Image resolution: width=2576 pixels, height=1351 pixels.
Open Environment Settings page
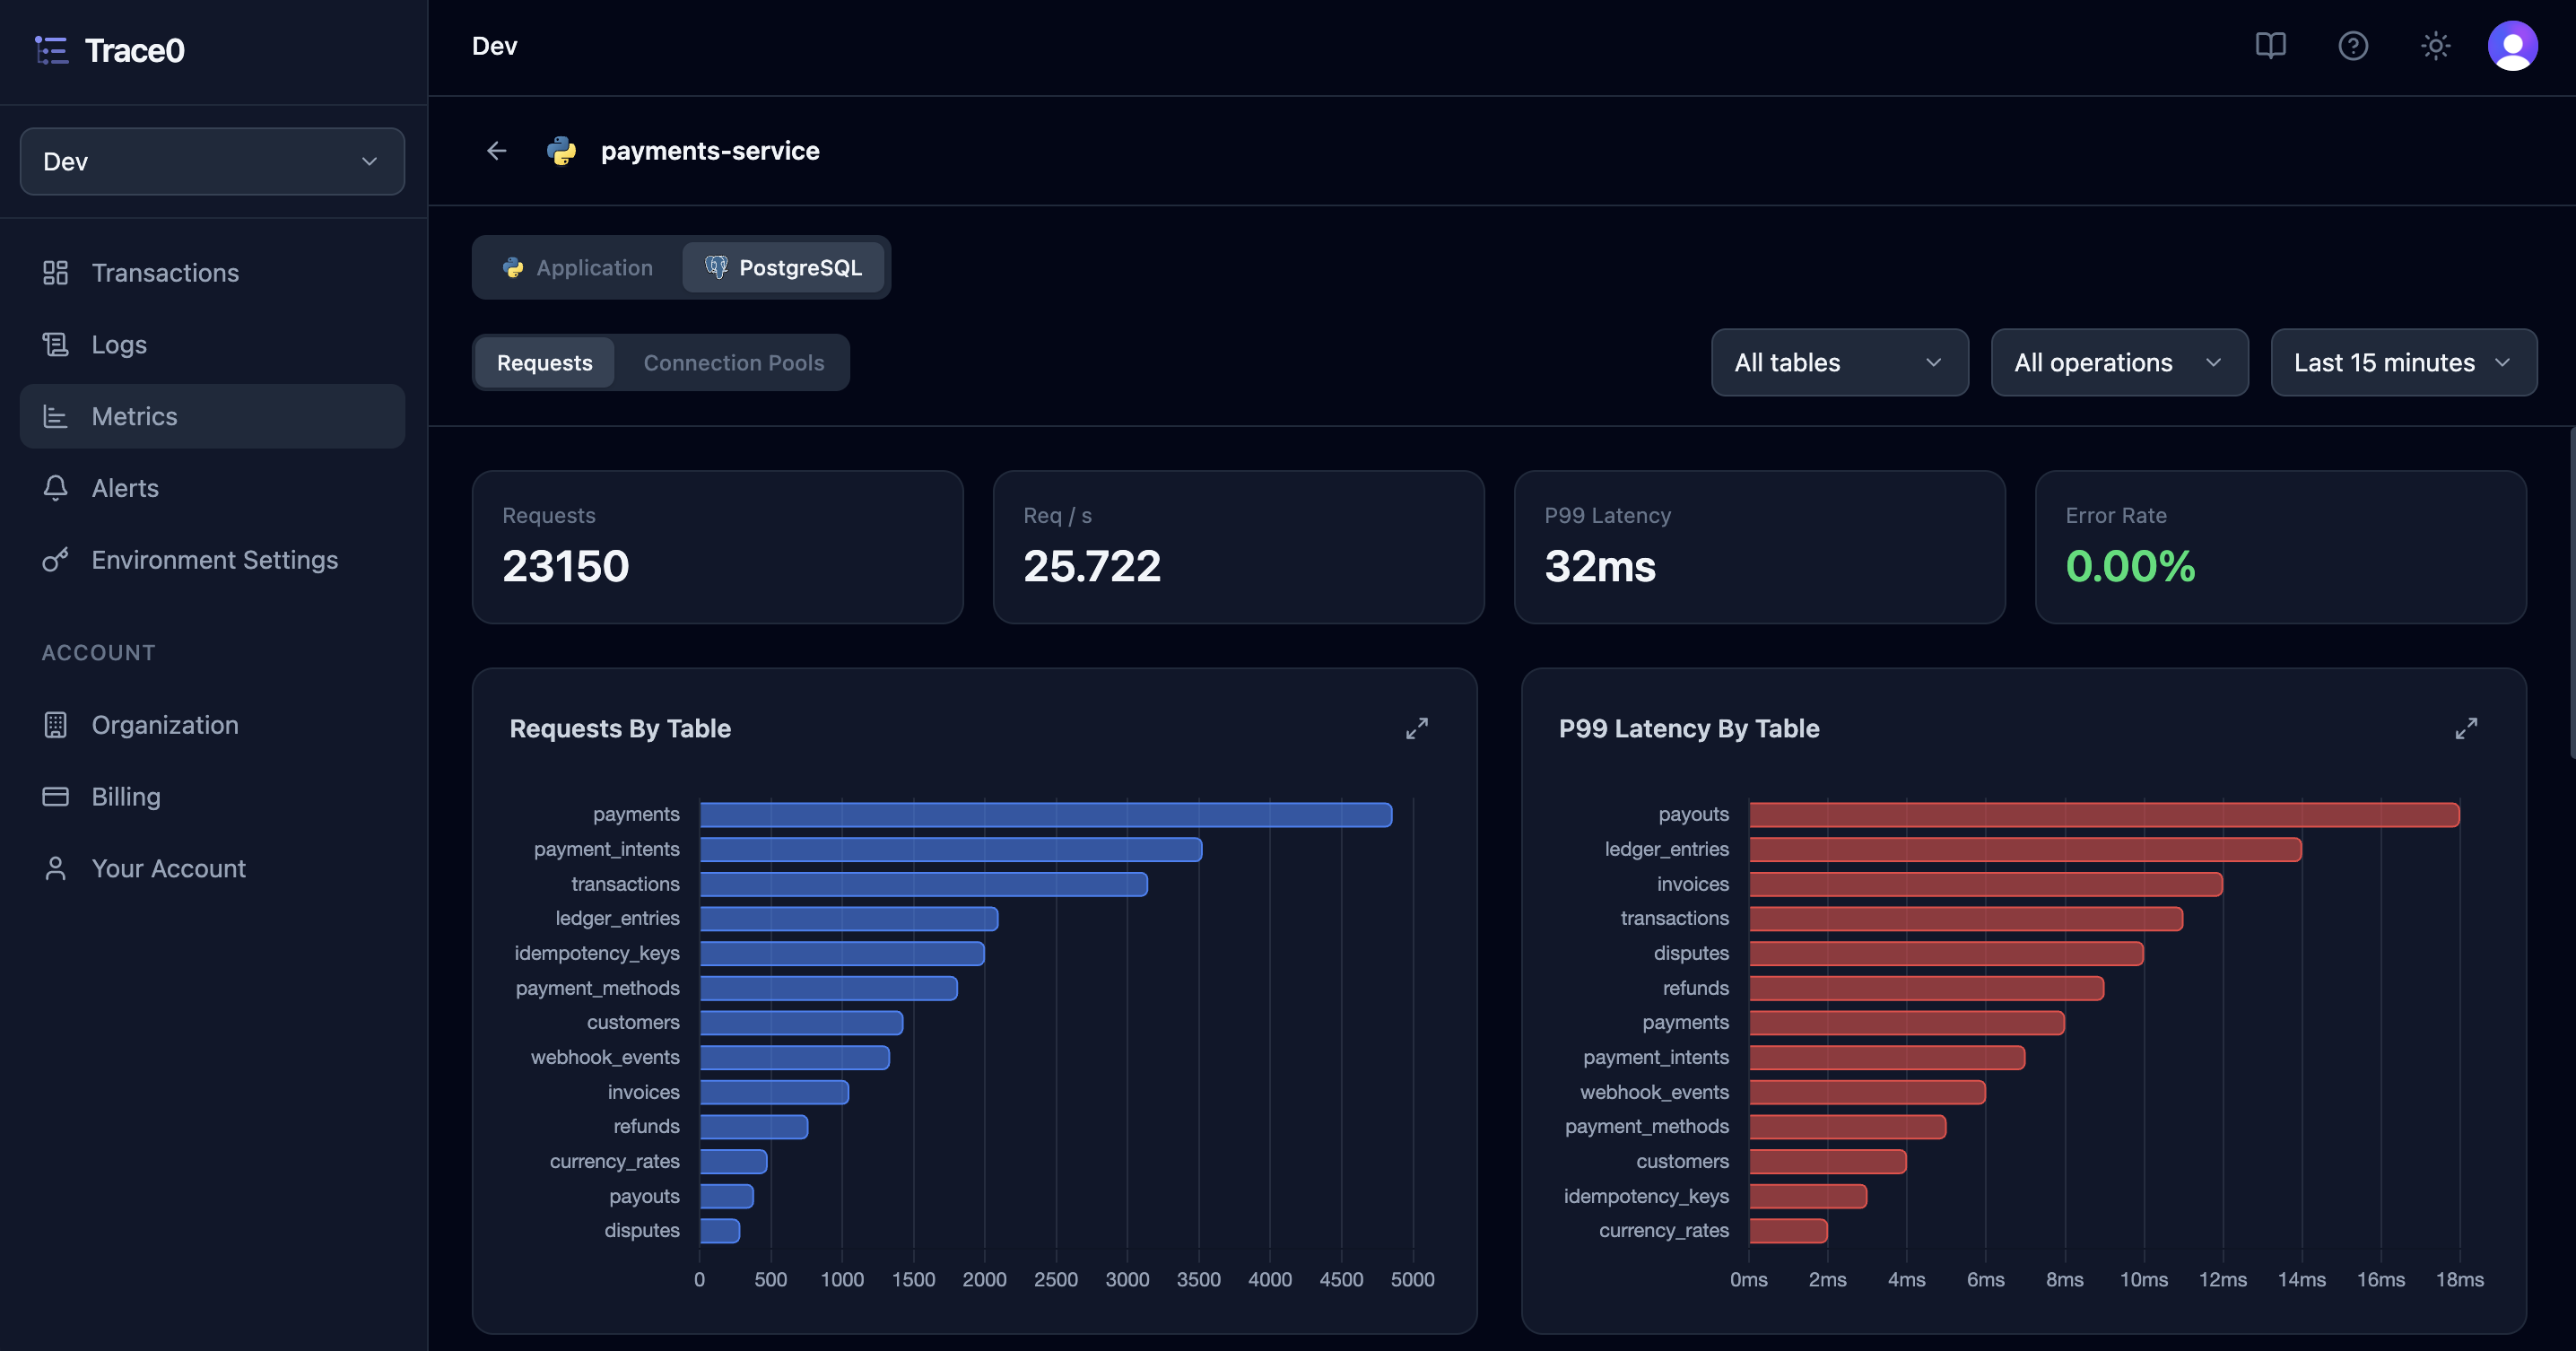212,560
